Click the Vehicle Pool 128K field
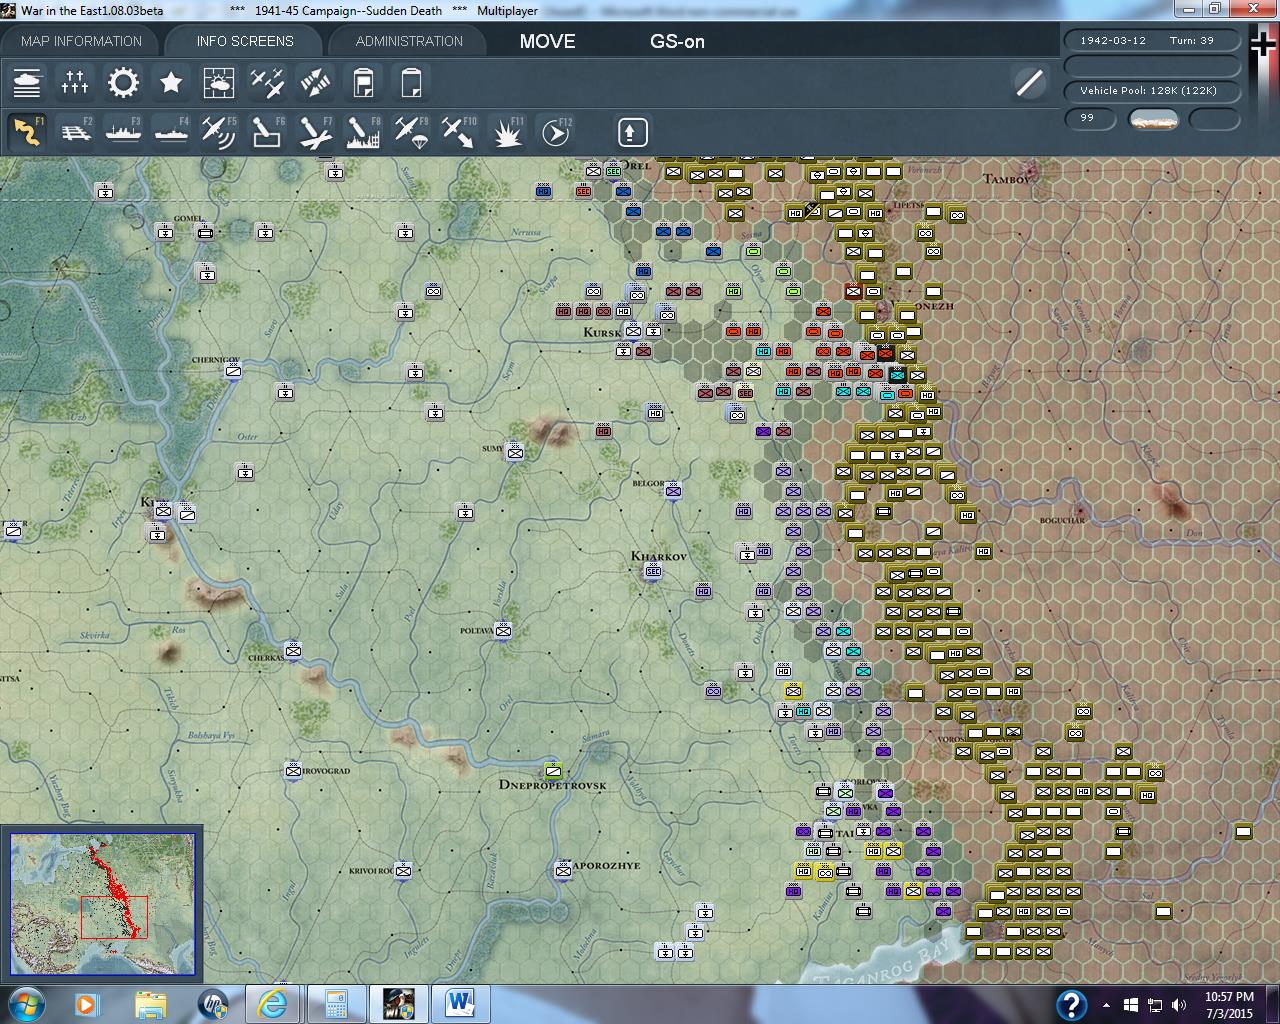Viewport: 1280px width, 1024px height. (x=1152, y=91)
